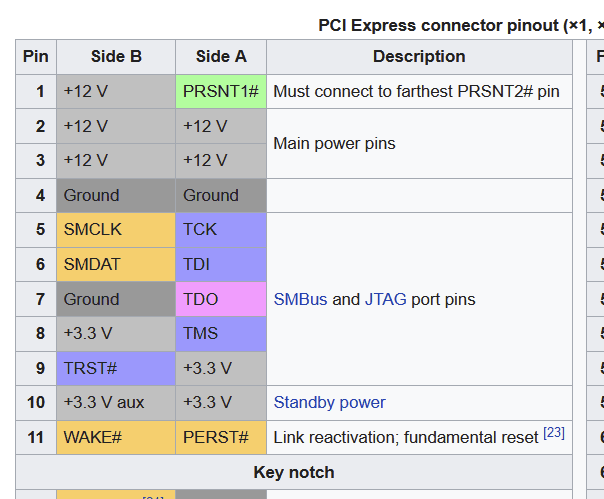Click pin number 11 row header
The height and width of the screenshot is (499, 604).
36,437
